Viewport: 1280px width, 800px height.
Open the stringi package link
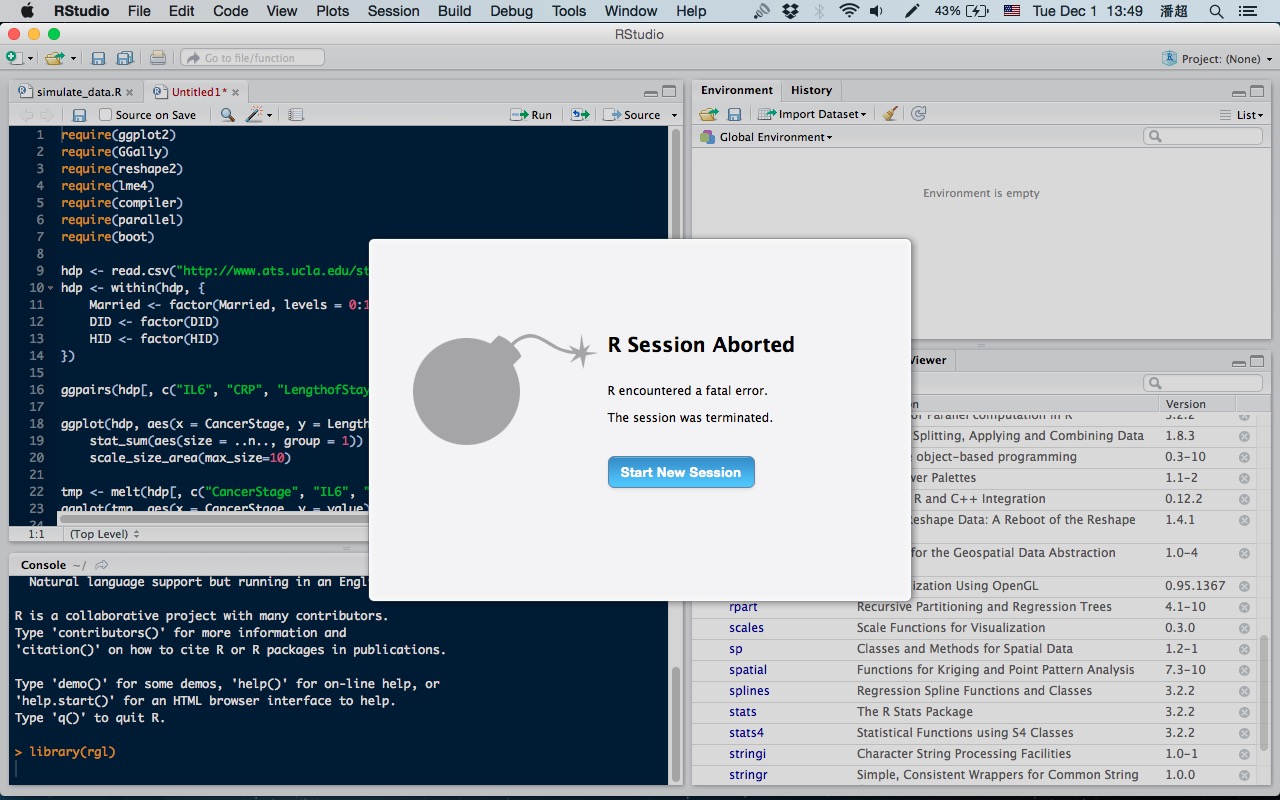747,754
